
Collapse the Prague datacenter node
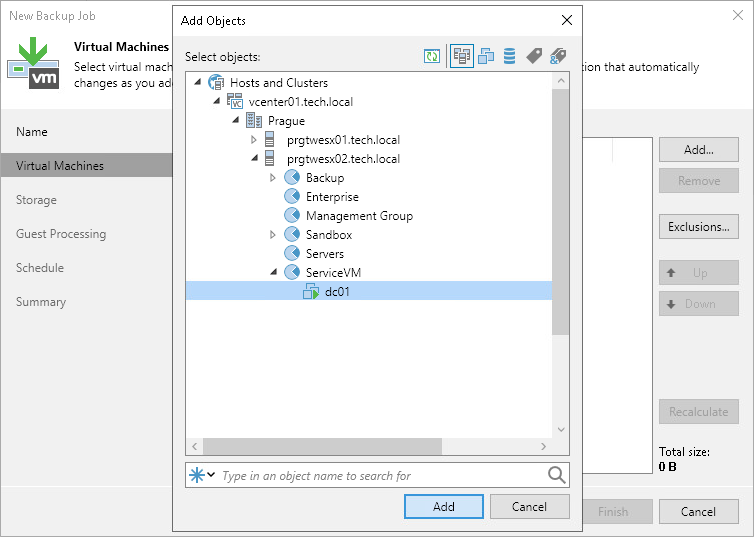click(x=236, y=120)
